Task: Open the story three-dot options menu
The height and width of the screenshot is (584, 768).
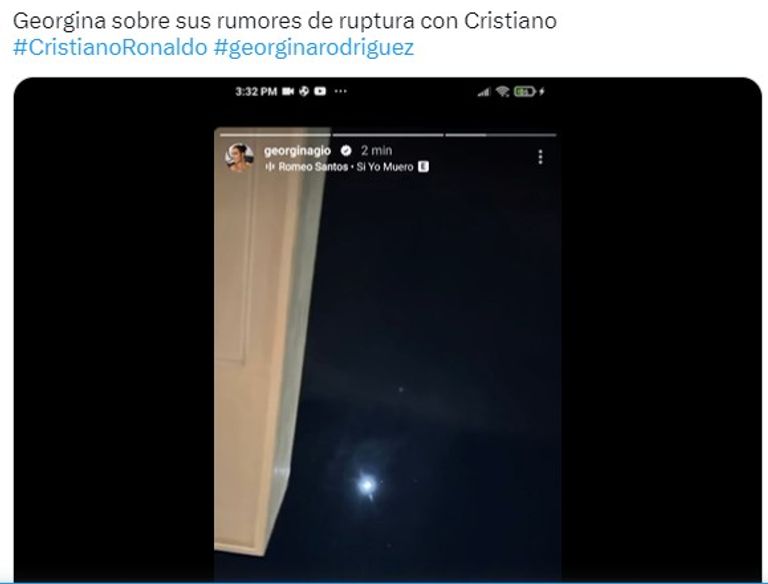Action: (540, 157)
